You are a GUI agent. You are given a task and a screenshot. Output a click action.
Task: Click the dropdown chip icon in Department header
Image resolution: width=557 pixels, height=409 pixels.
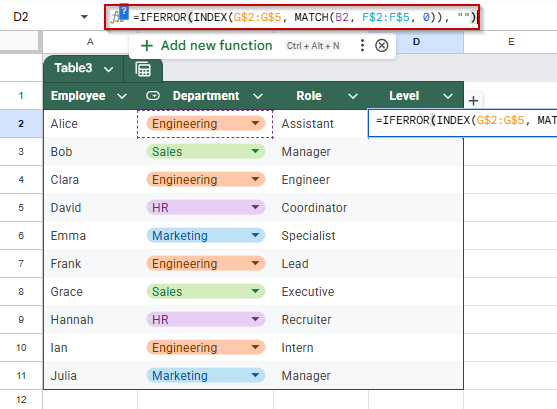(153, 96)
